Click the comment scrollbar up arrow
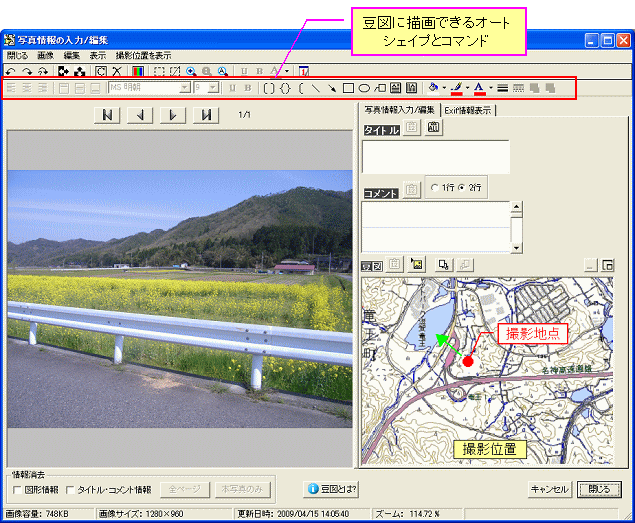 pyautogui.click(x=516, y=207)
